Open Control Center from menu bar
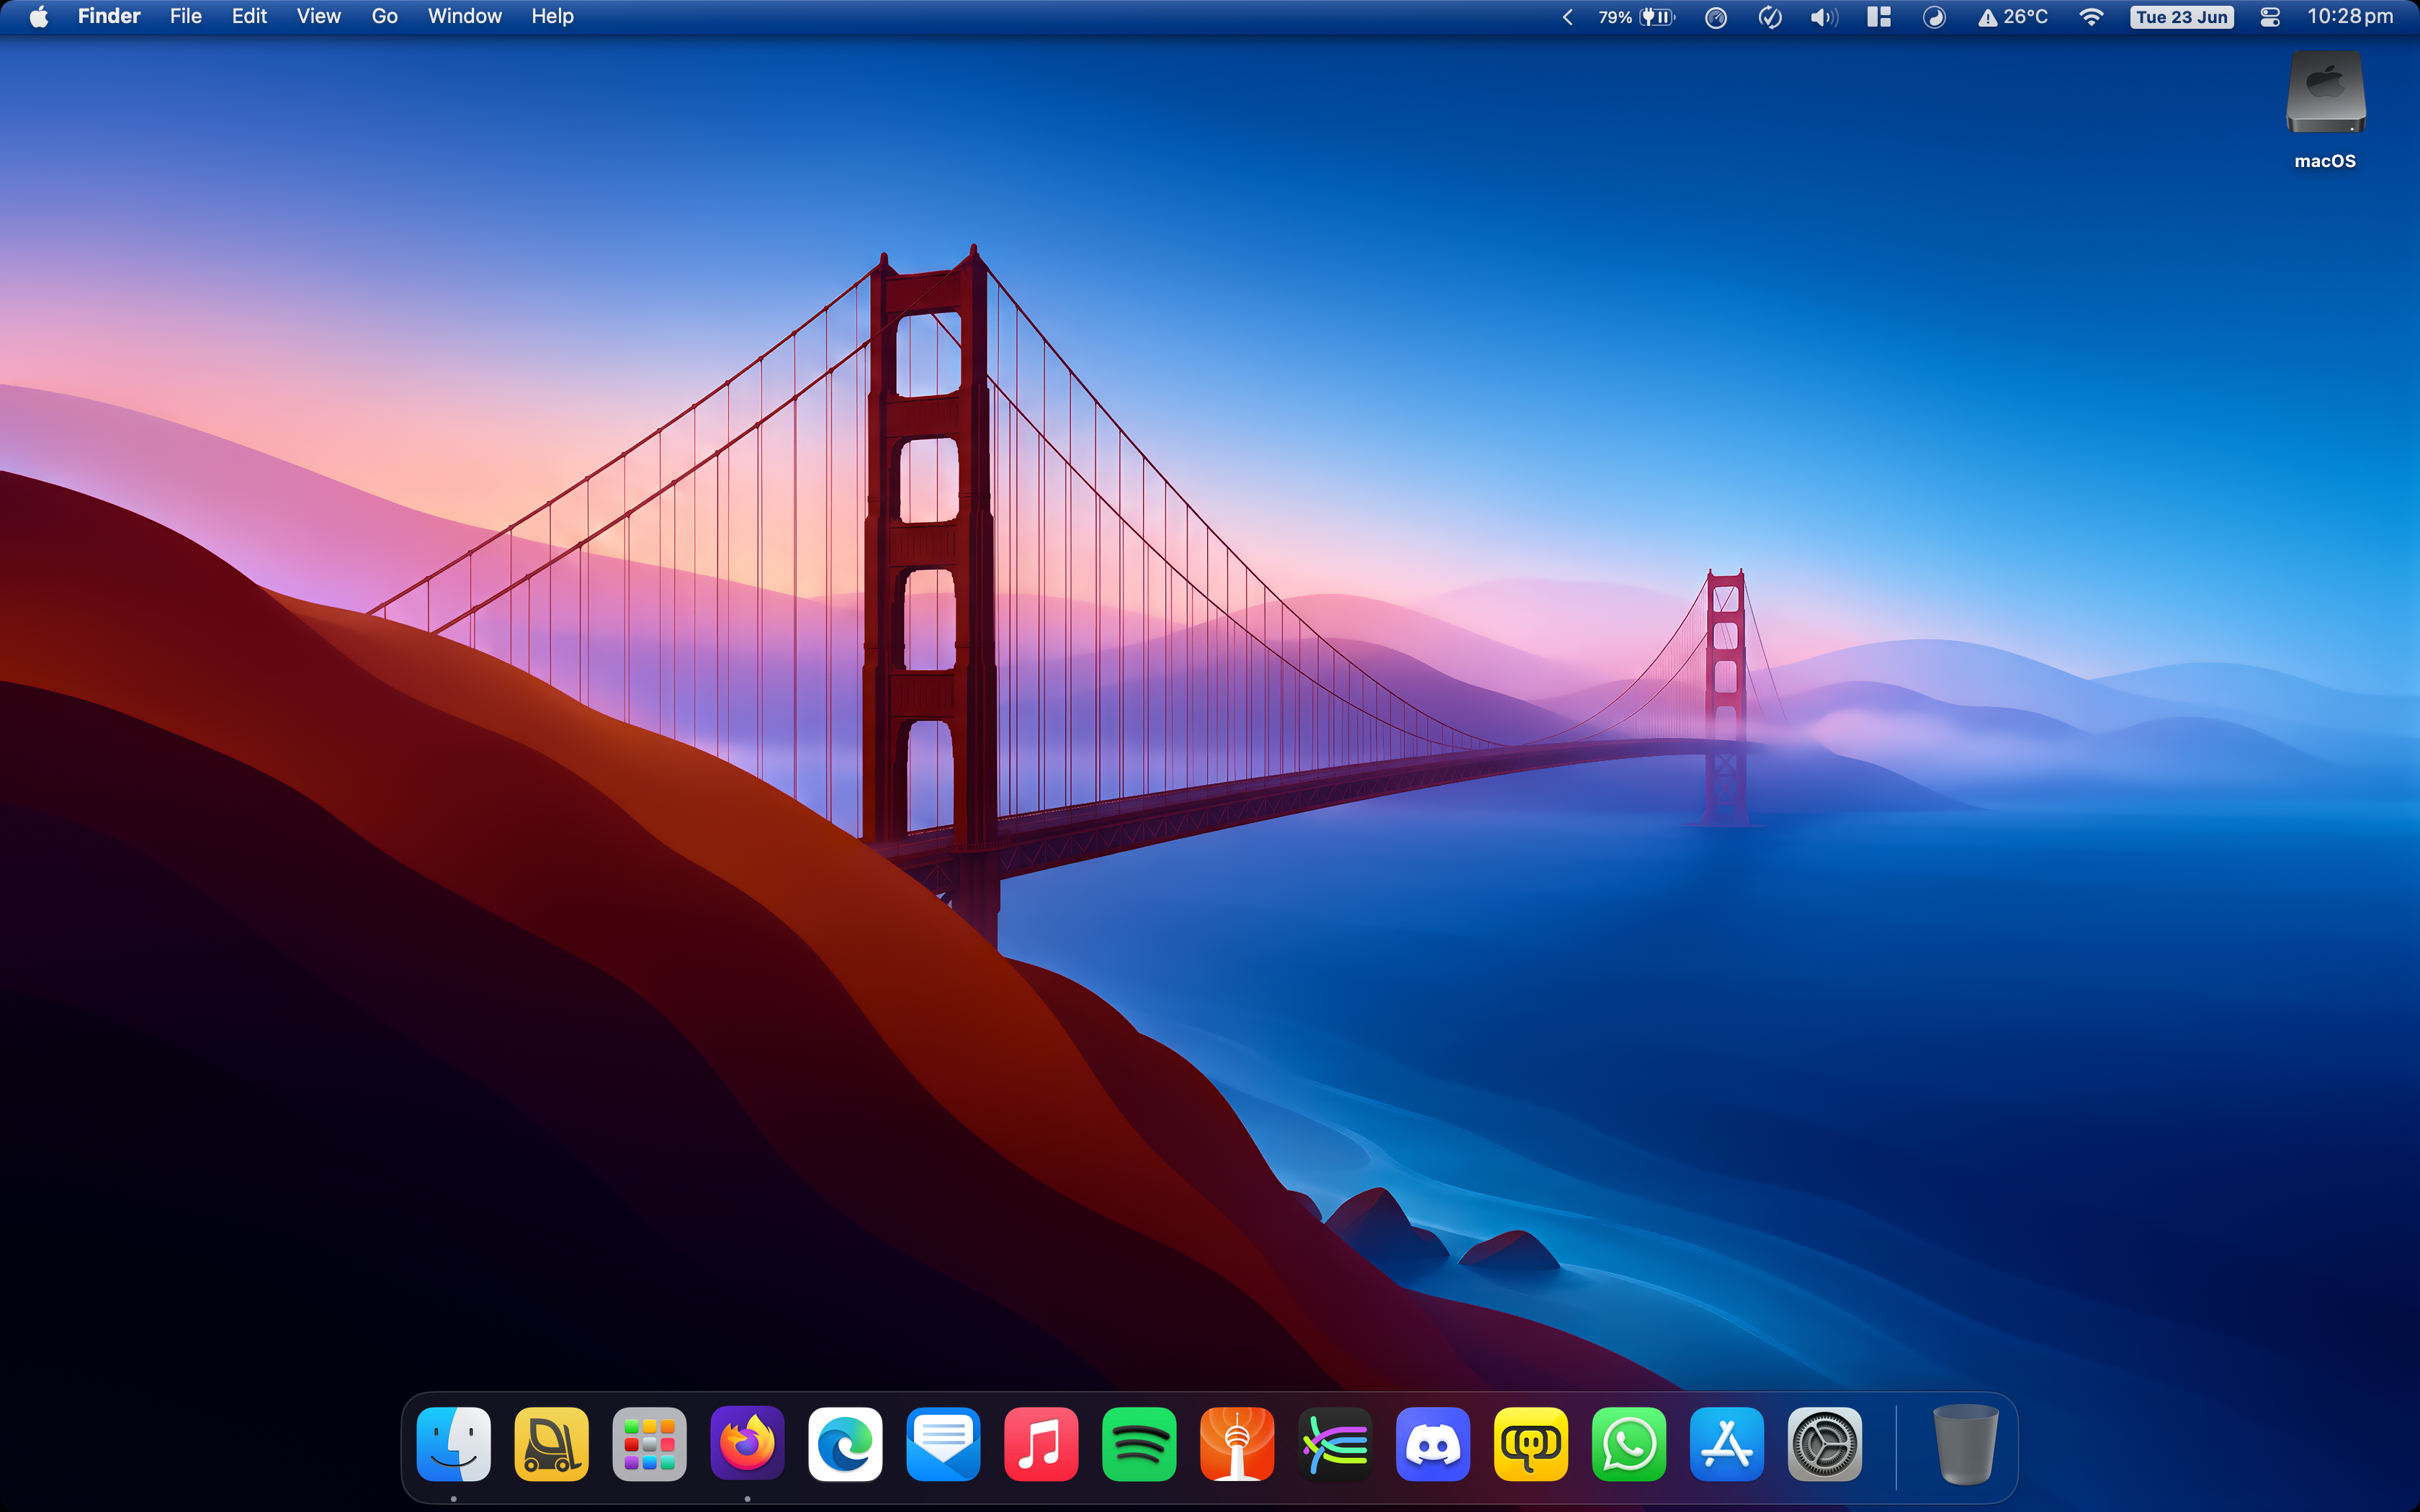Image resolution: width=2420 pixels, height=1512 pixels. coord(2270,17)
